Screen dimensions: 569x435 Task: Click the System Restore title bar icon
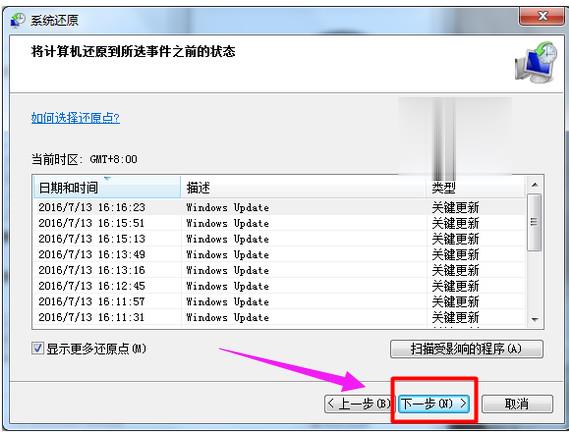pyautogui.click(x=17, y=20)
